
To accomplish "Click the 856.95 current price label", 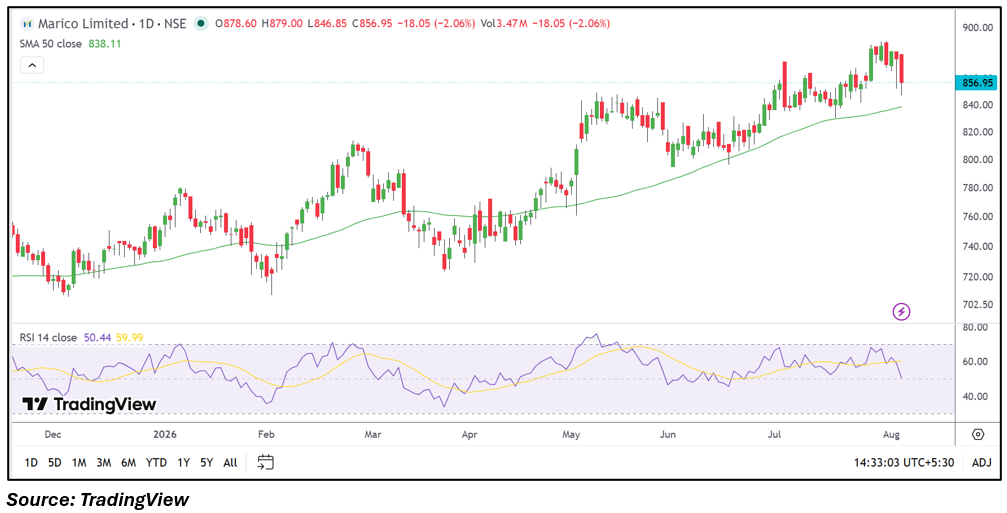I will (x=977, y=83).
